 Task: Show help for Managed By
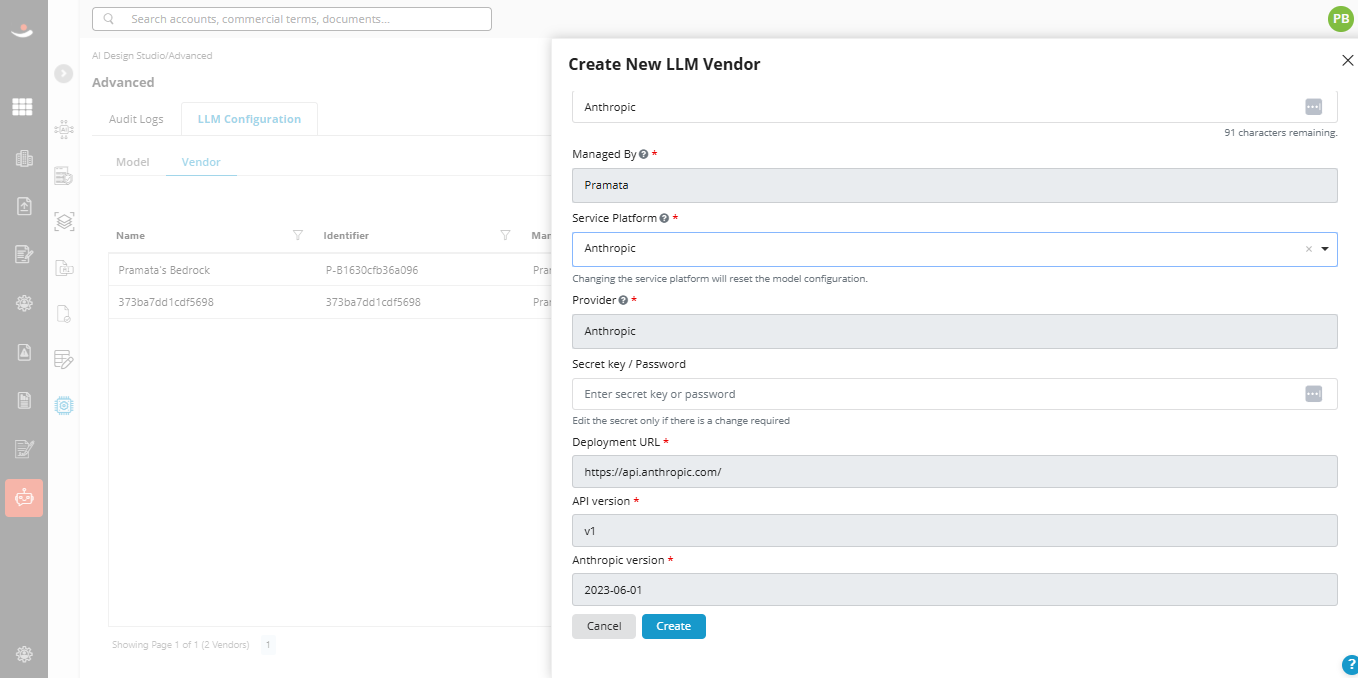coord(643,154)
